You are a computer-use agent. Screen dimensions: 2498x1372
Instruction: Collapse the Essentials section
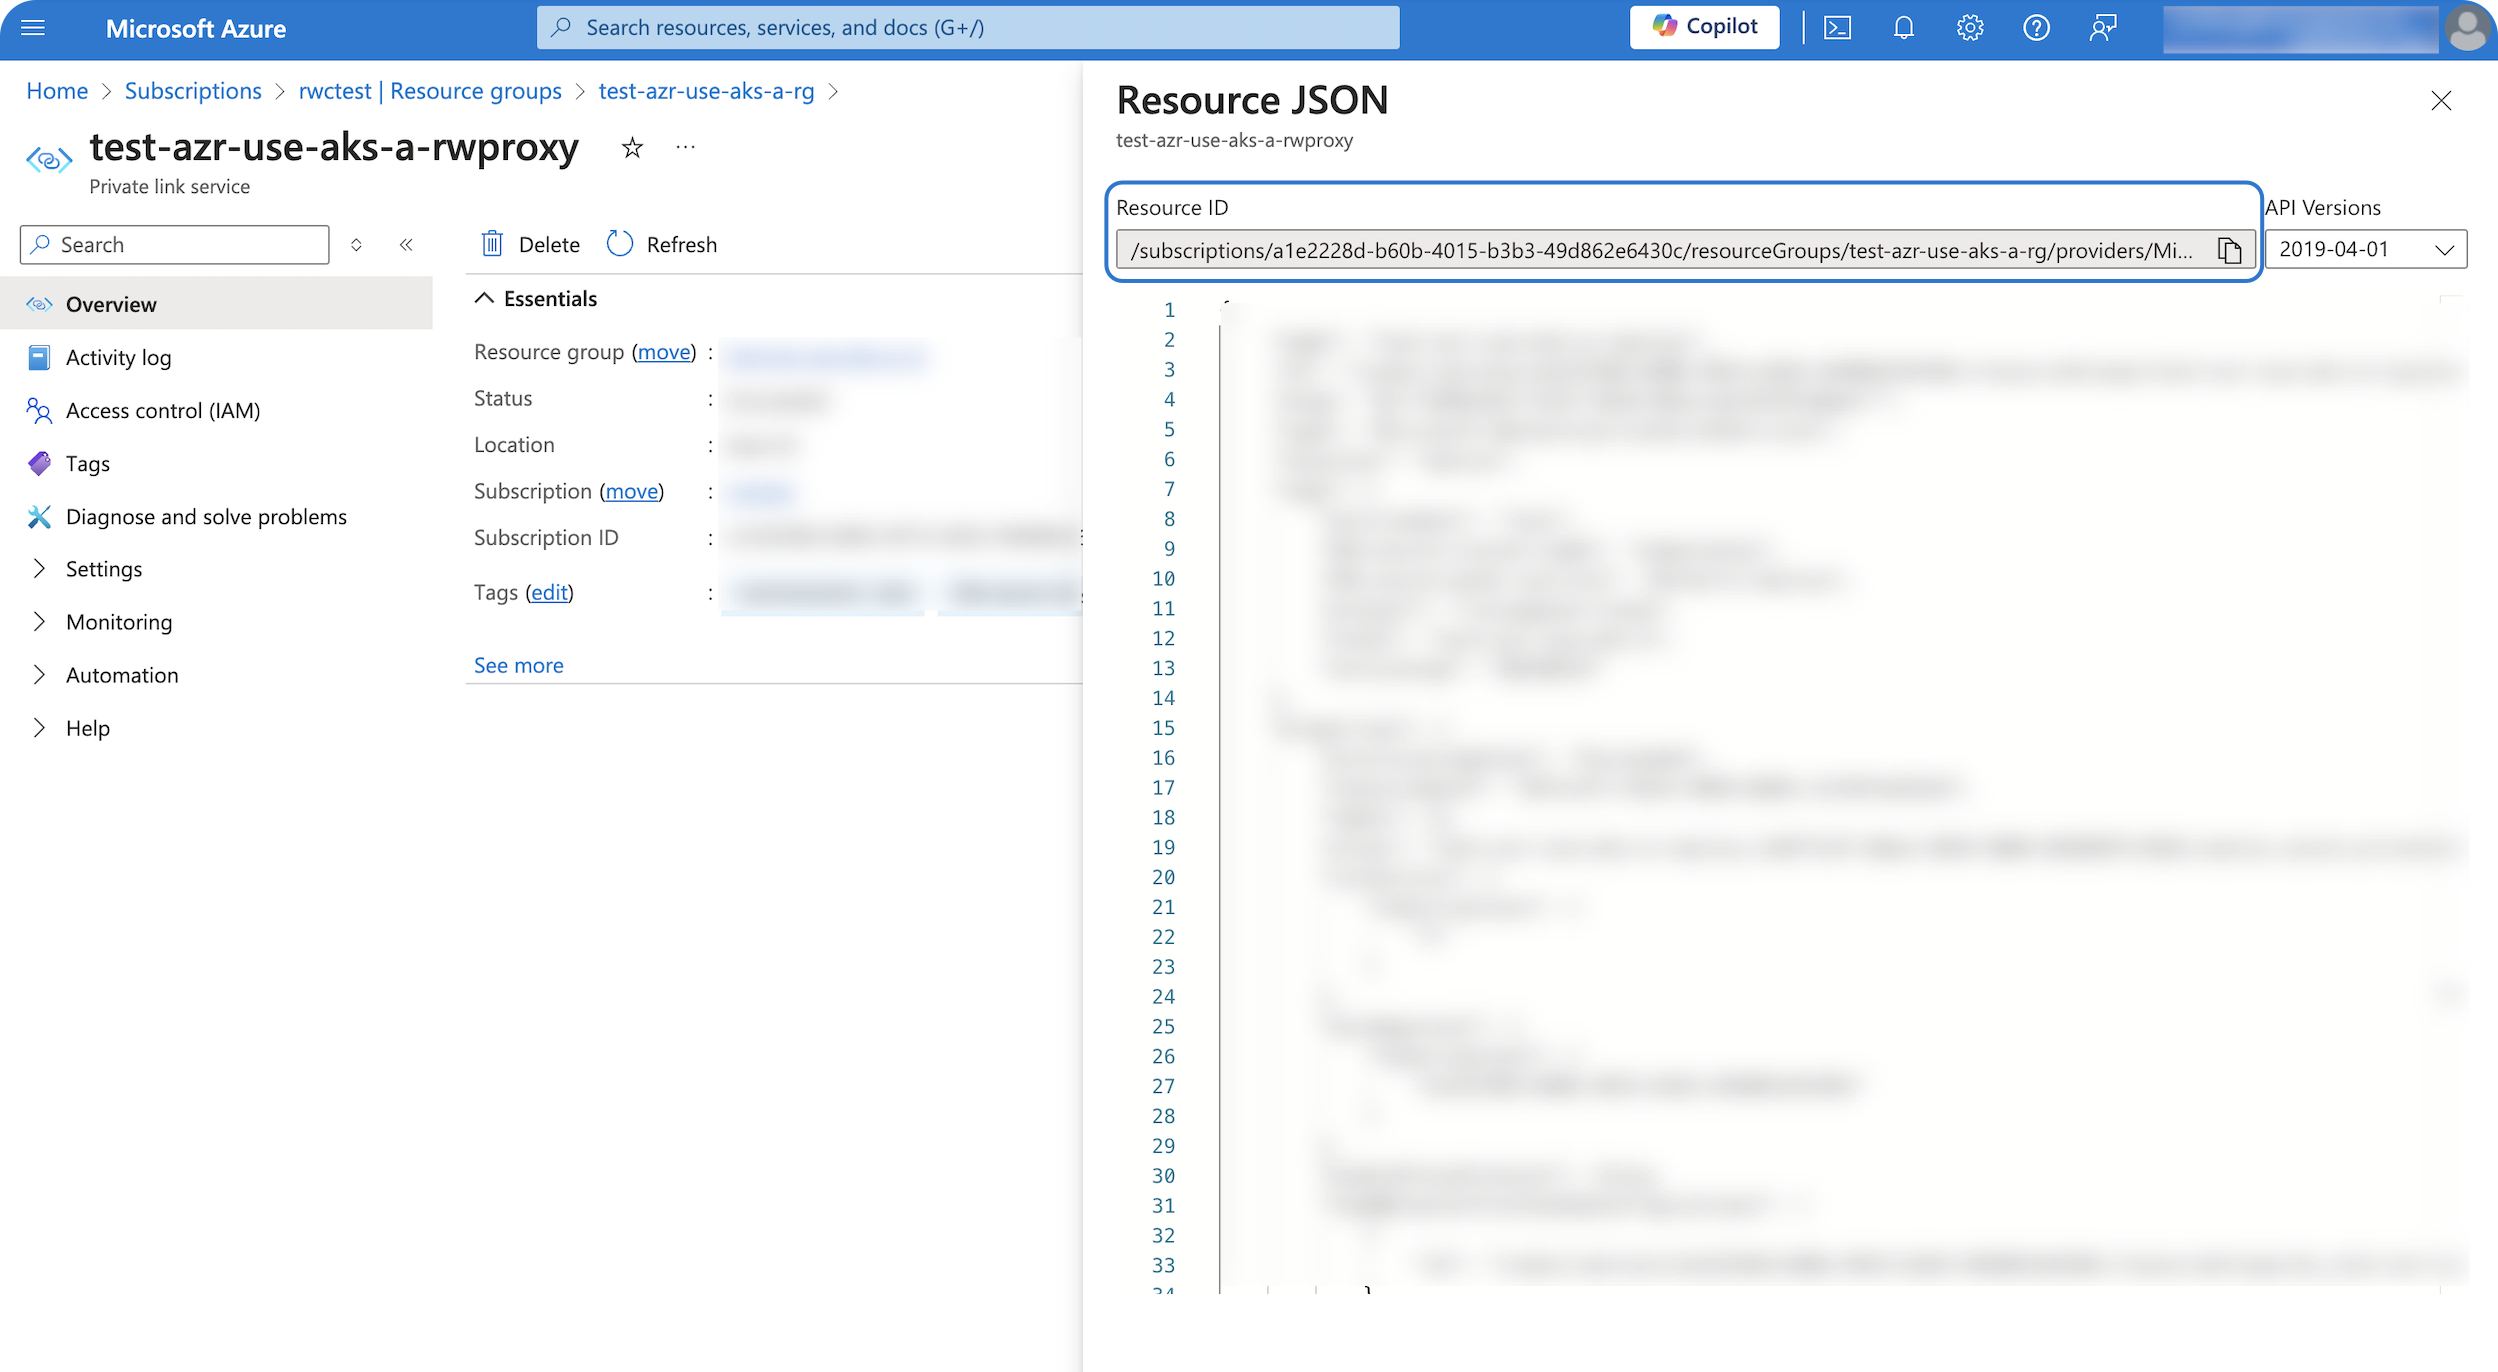(484, 298)
